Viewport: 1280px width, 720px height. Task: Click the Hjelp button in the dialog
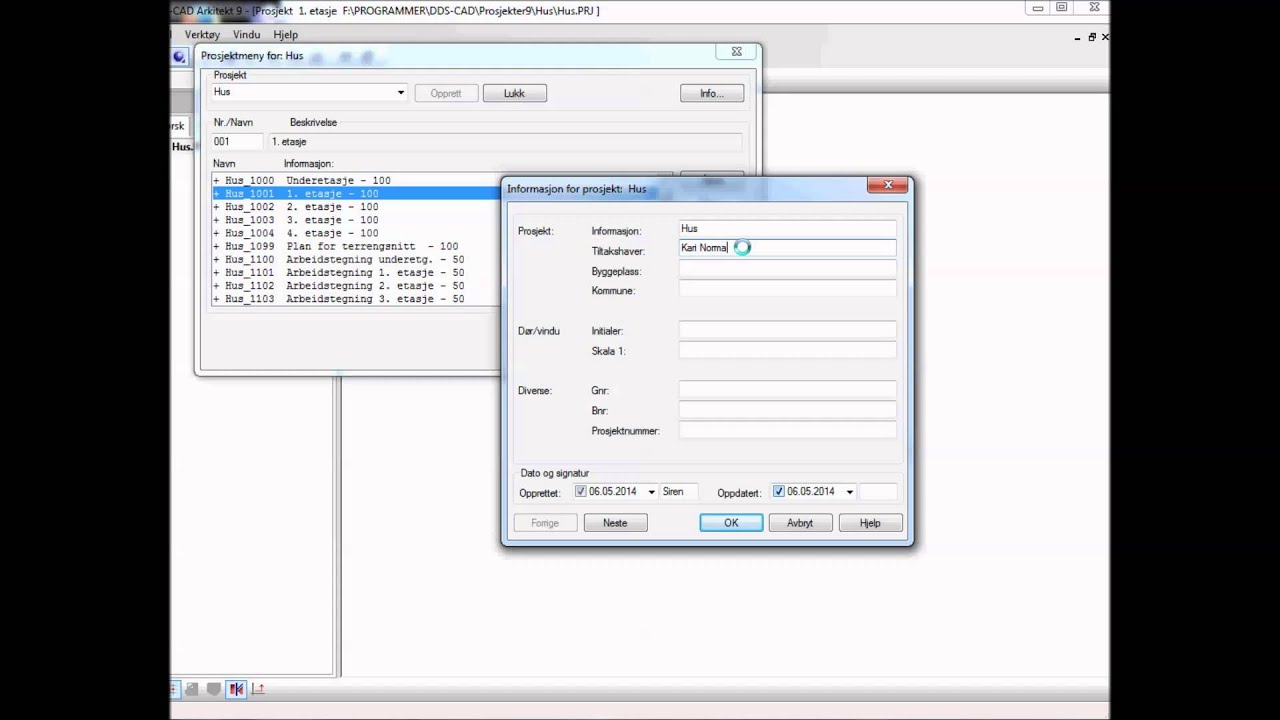click(x=870, y=523)
